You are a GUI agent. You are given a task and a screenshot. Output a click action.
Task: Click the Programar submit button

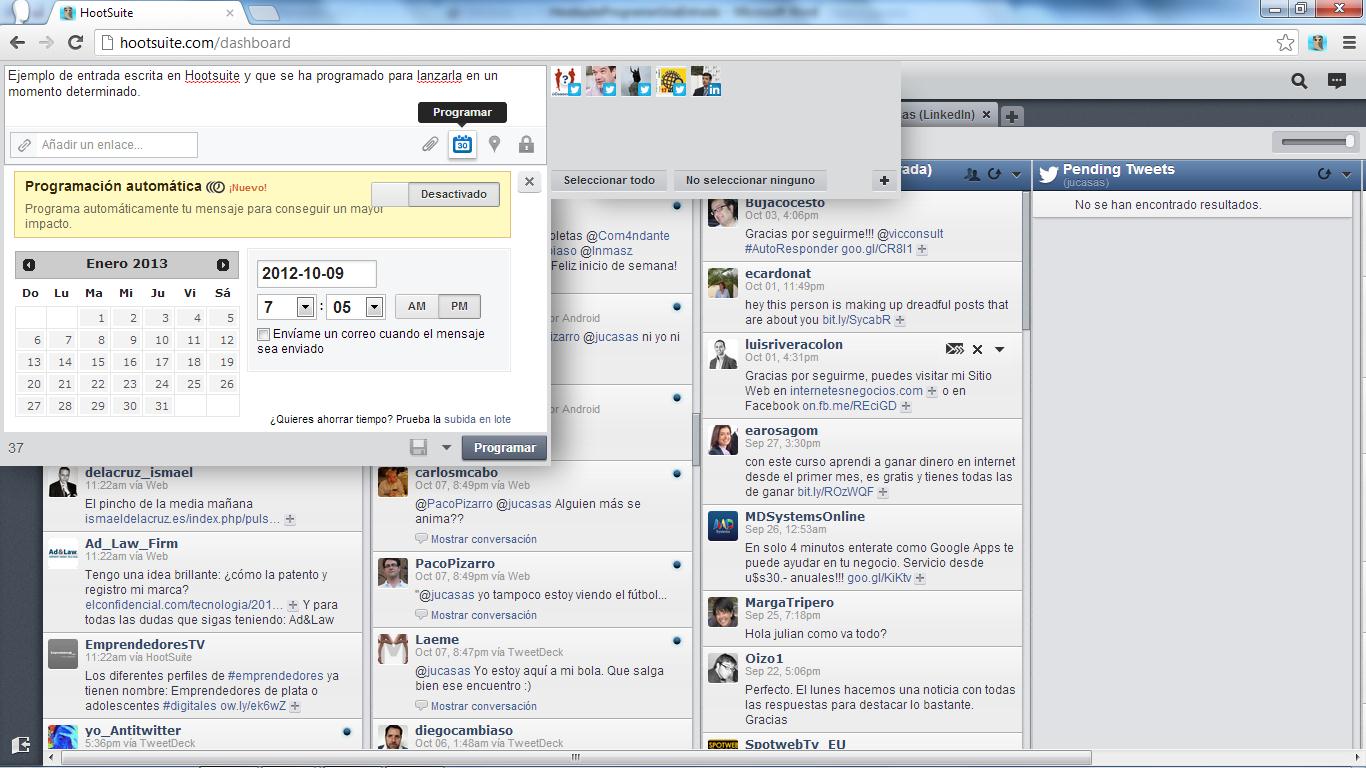[505, 448]
